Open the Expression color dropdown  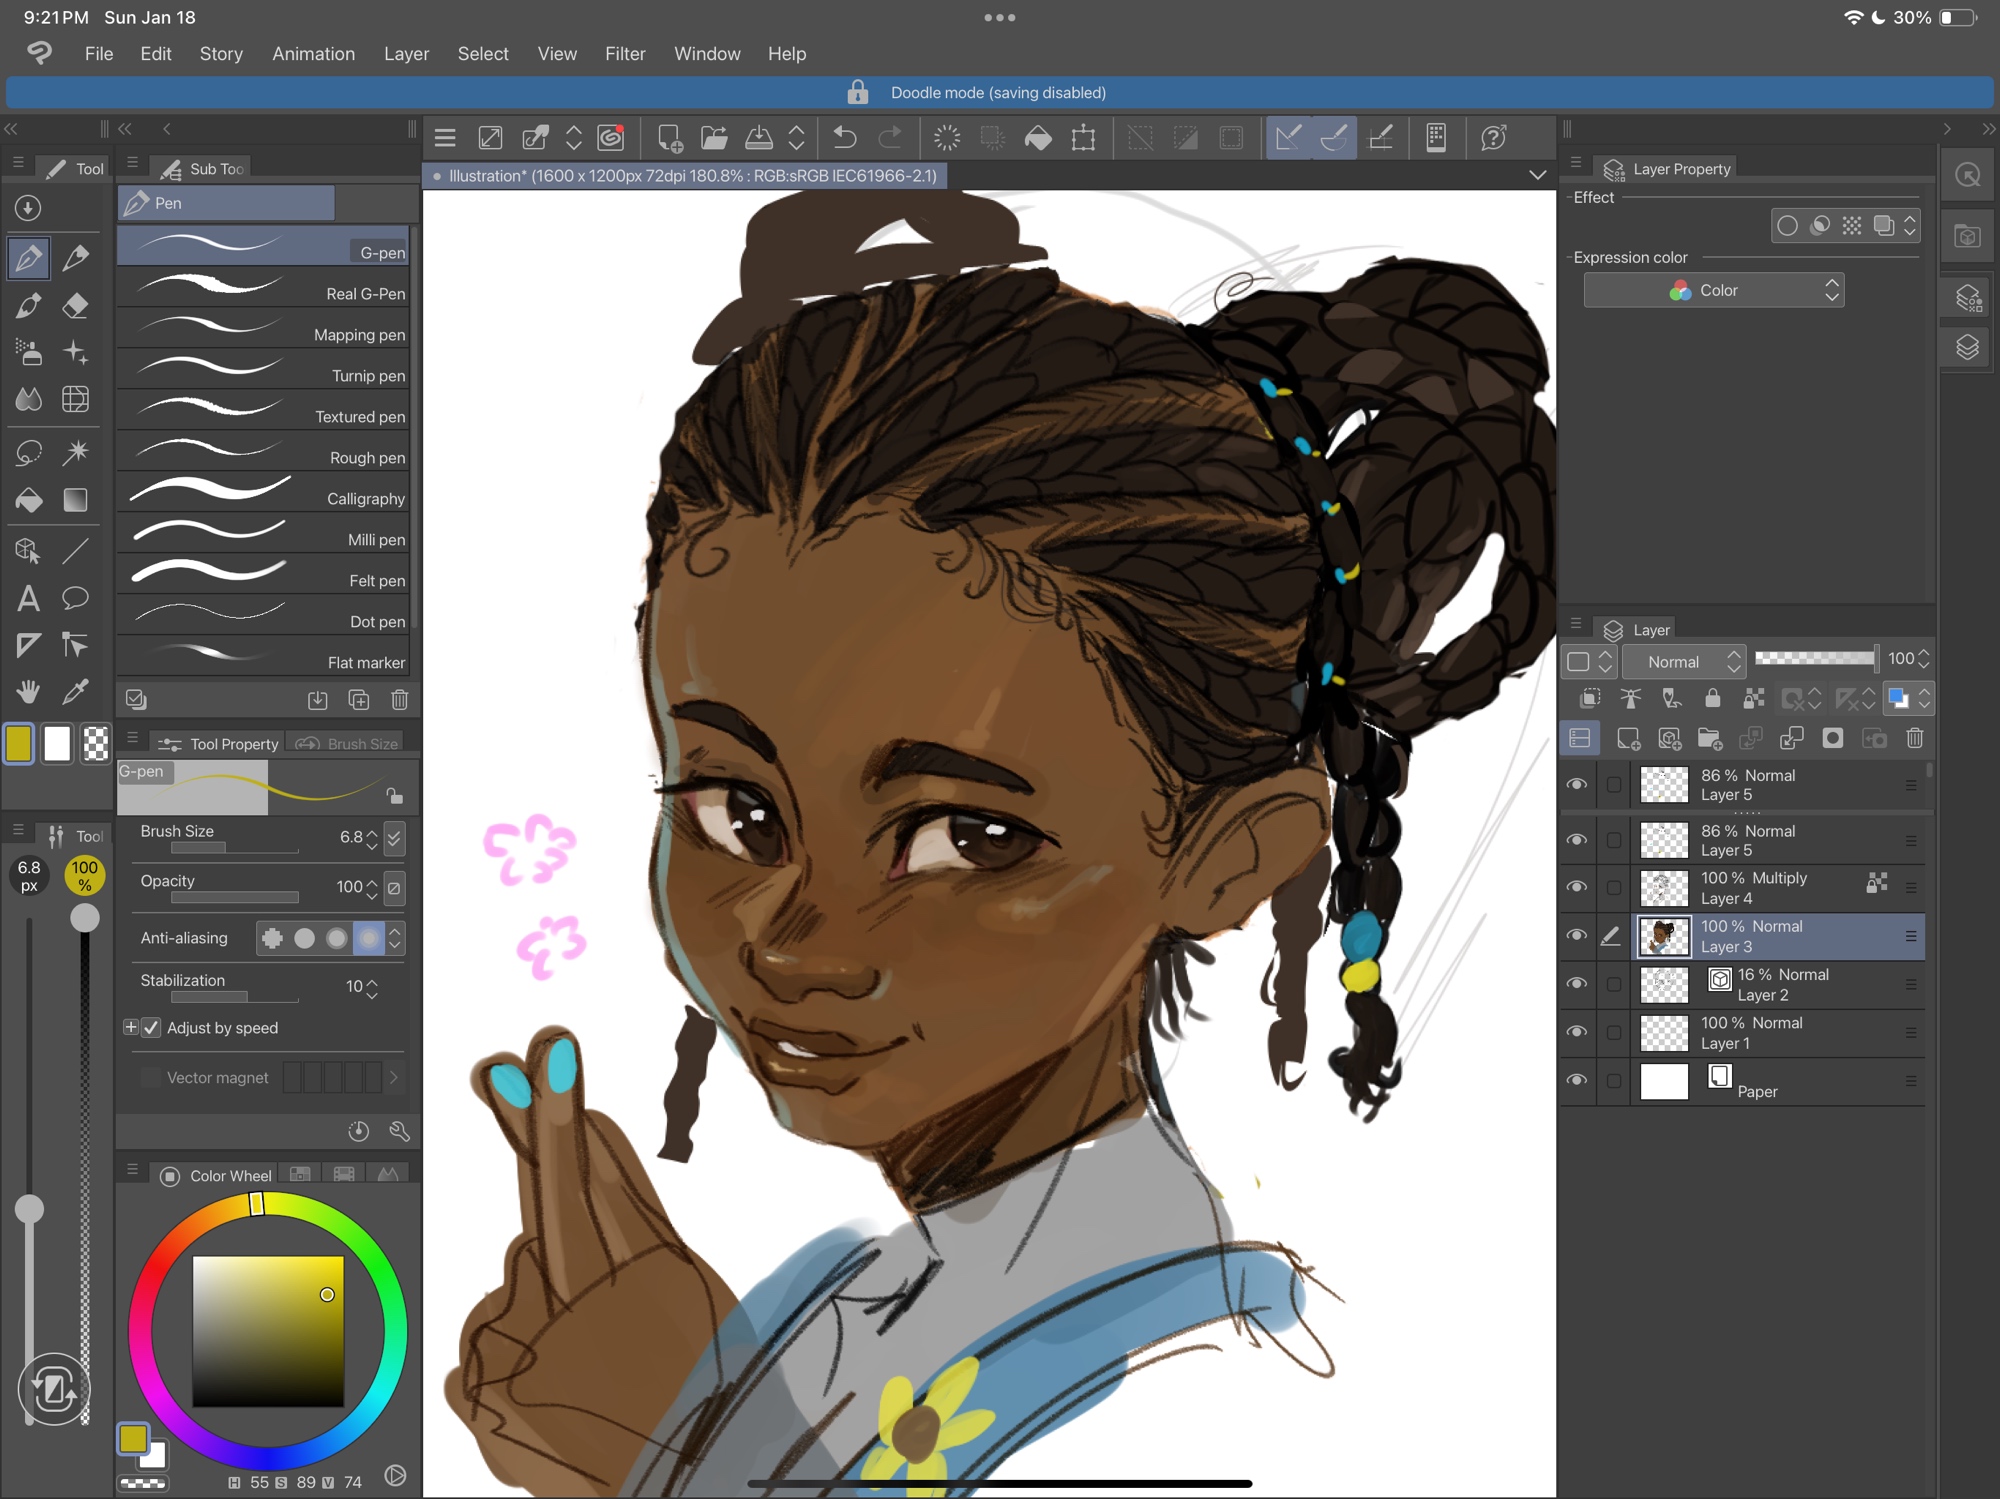click(1713, 290)
